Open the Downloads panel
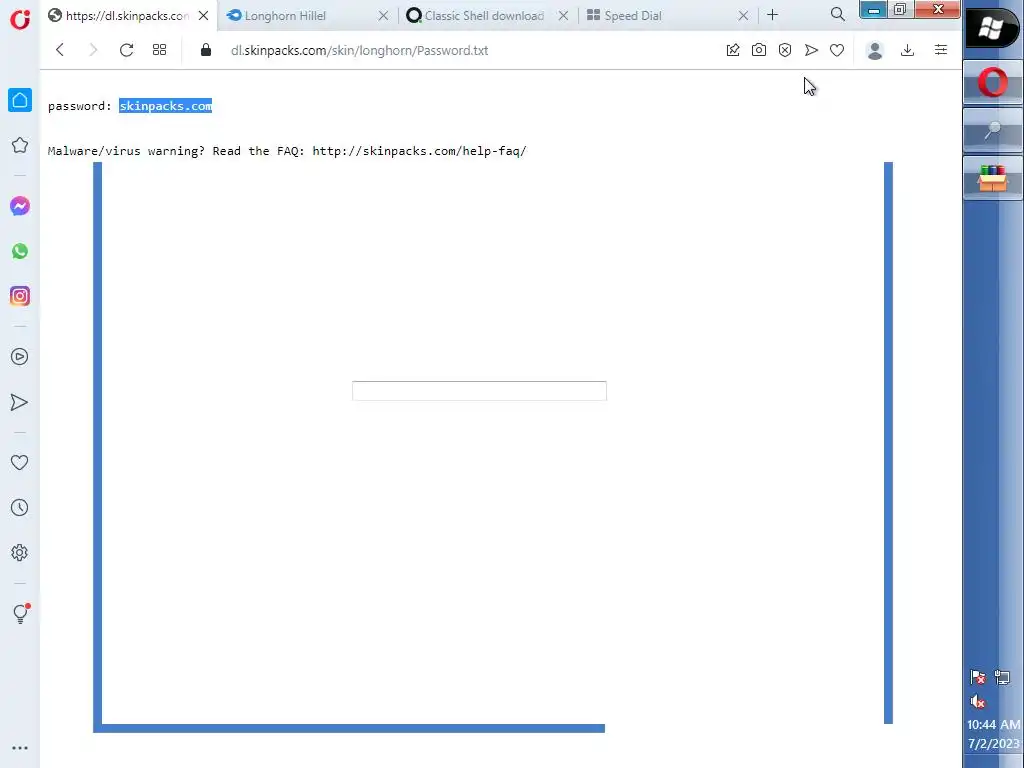This screenshot has height=768, width=1024. [x=907, y=50]
